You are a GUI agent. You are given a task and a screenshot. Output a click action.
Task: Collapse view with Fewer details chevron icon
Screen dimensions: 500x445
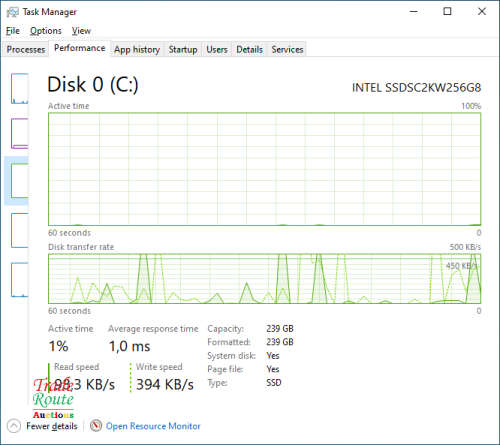[x=14, y=426]
